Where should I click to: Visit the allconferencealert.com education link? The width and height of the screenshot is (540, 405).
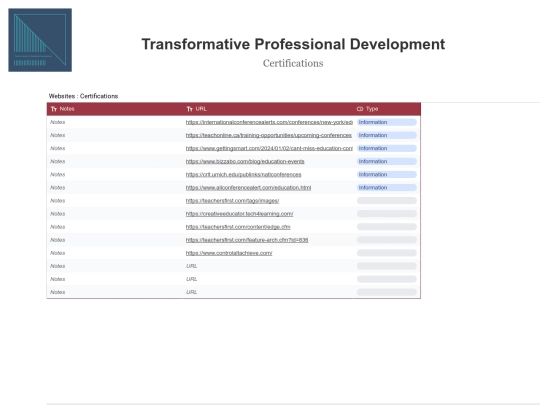tap(248, 188)
